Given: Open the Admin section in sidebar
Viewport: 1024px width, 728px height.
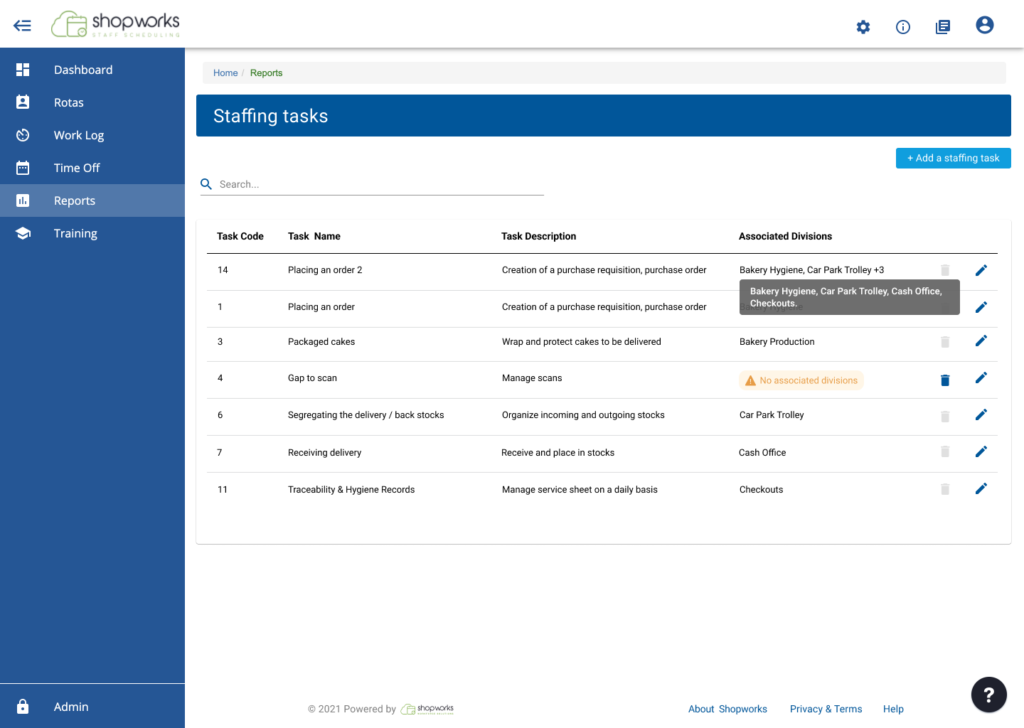Looking at the screenshot, I should [71, 707].
